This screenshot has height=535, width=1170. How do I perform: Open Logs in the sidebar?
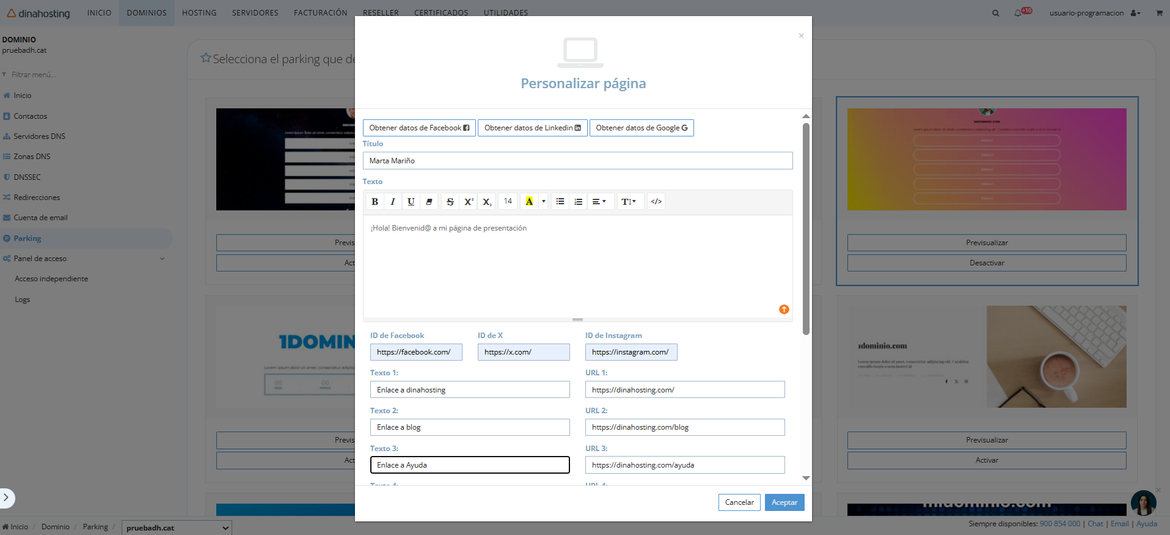[22, 299]
